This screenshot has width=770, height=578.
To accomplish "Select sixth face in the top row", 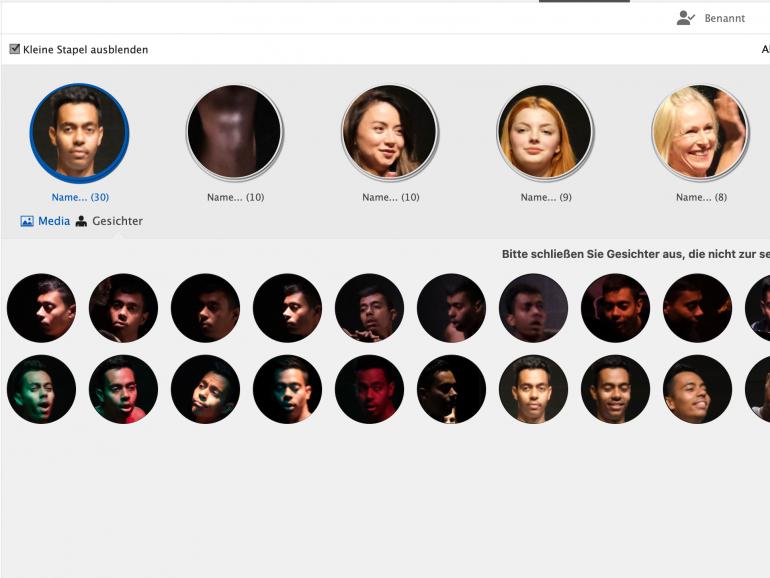I will coord(451,308).
